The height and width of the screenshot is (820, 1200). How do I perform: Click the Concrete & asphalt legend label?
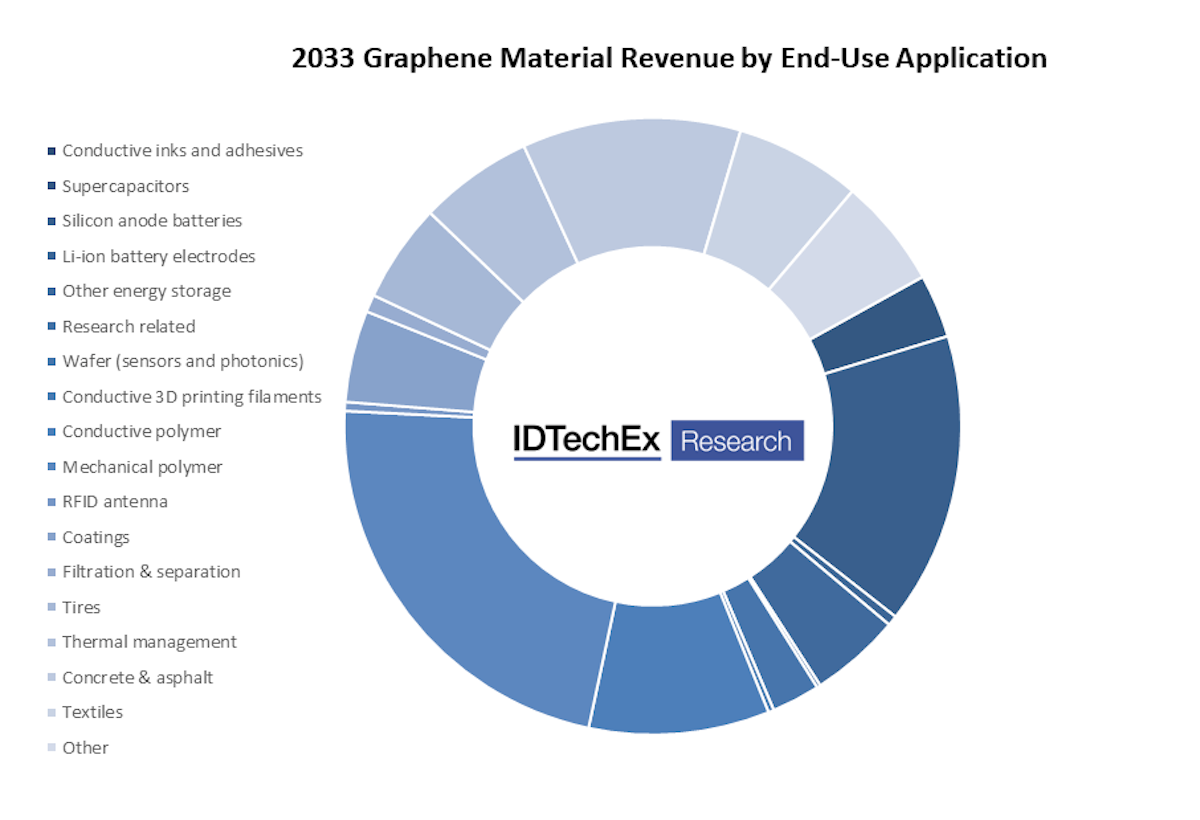(137, 676)
